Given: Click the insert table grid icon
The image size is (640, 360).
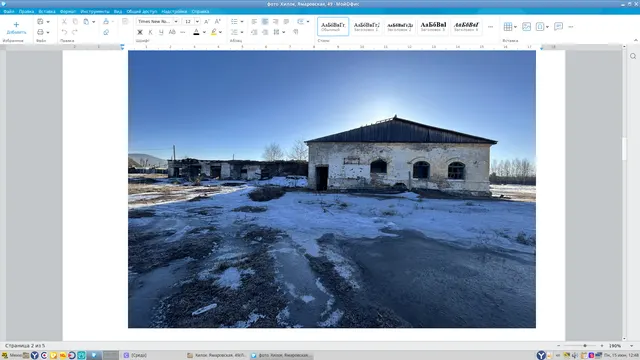Looking at the screenshot, I should (508, 27).
